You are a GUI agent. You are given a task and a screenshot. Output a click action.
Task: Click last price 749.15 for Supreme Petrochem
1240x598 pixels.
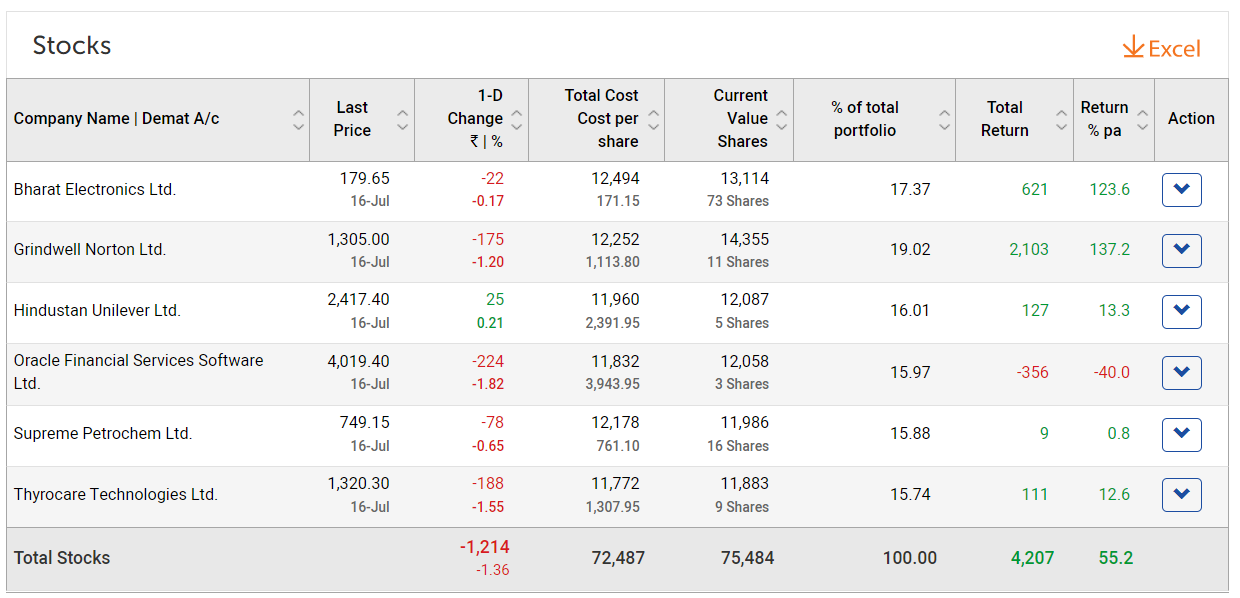pos(365,423)
